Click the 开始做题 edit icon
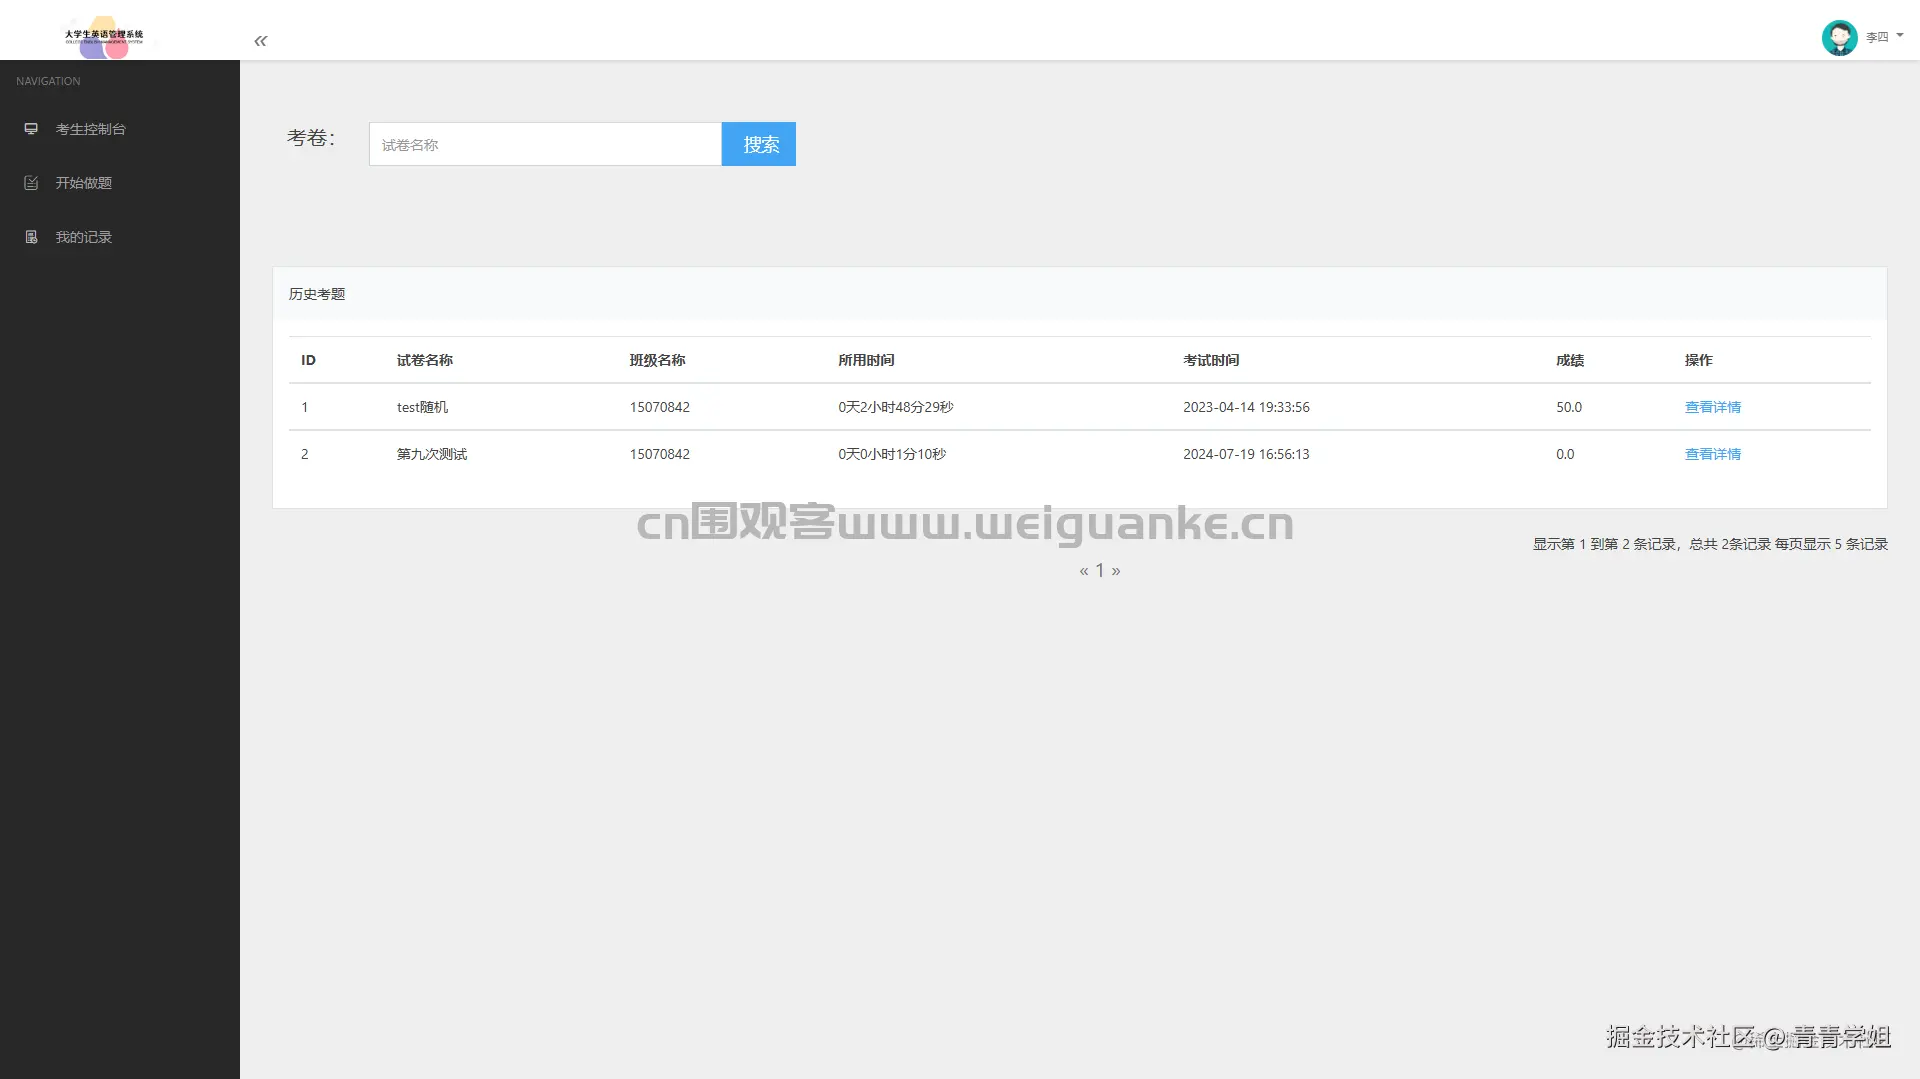The width and height of the screenshot is (1920, 1079). click(31, 183)
